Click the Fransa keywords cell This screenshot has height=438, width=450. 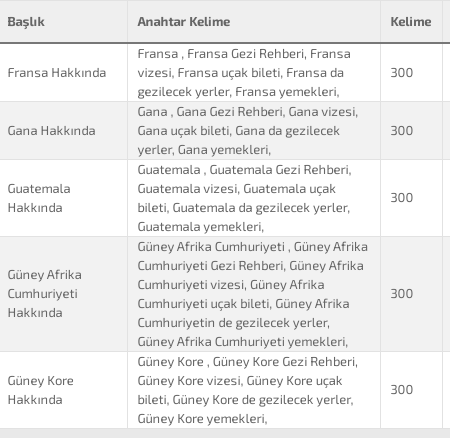(x=254, y=73)
